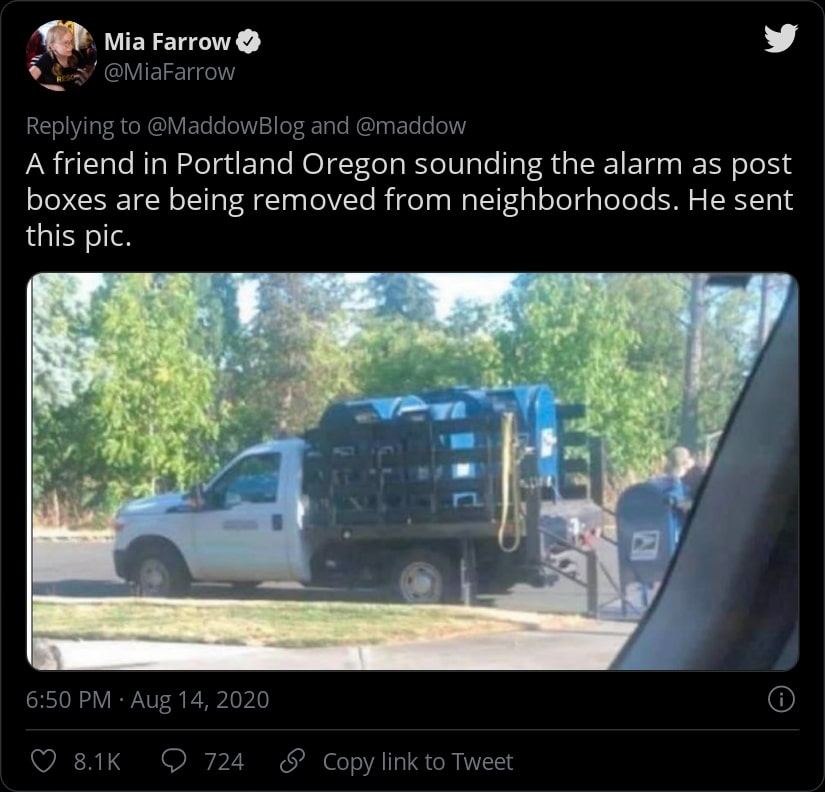Image resolution: width=825 pixels, height=792 pixels.
Task: Click the @MaddowBlog mention
Action: point(226,126)
